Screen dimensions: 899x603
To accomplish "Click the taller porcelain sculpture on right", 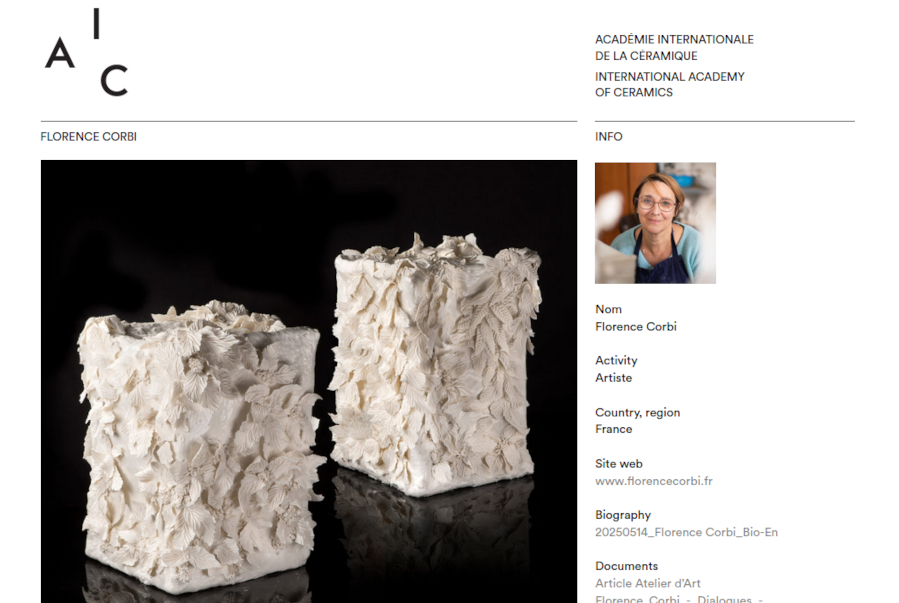I will tap(436, 363).
